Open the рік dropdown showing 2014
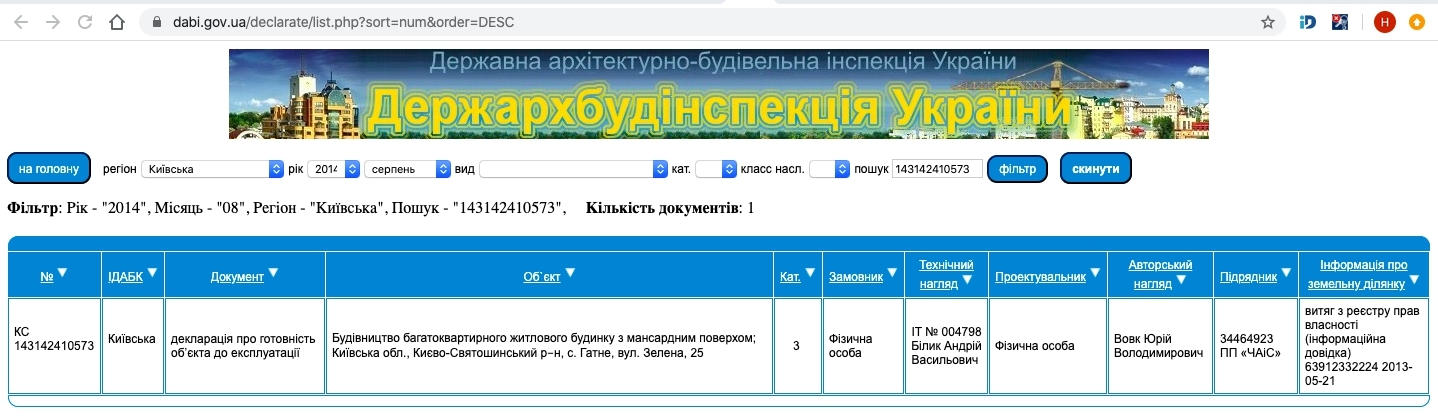 (333, 170)
